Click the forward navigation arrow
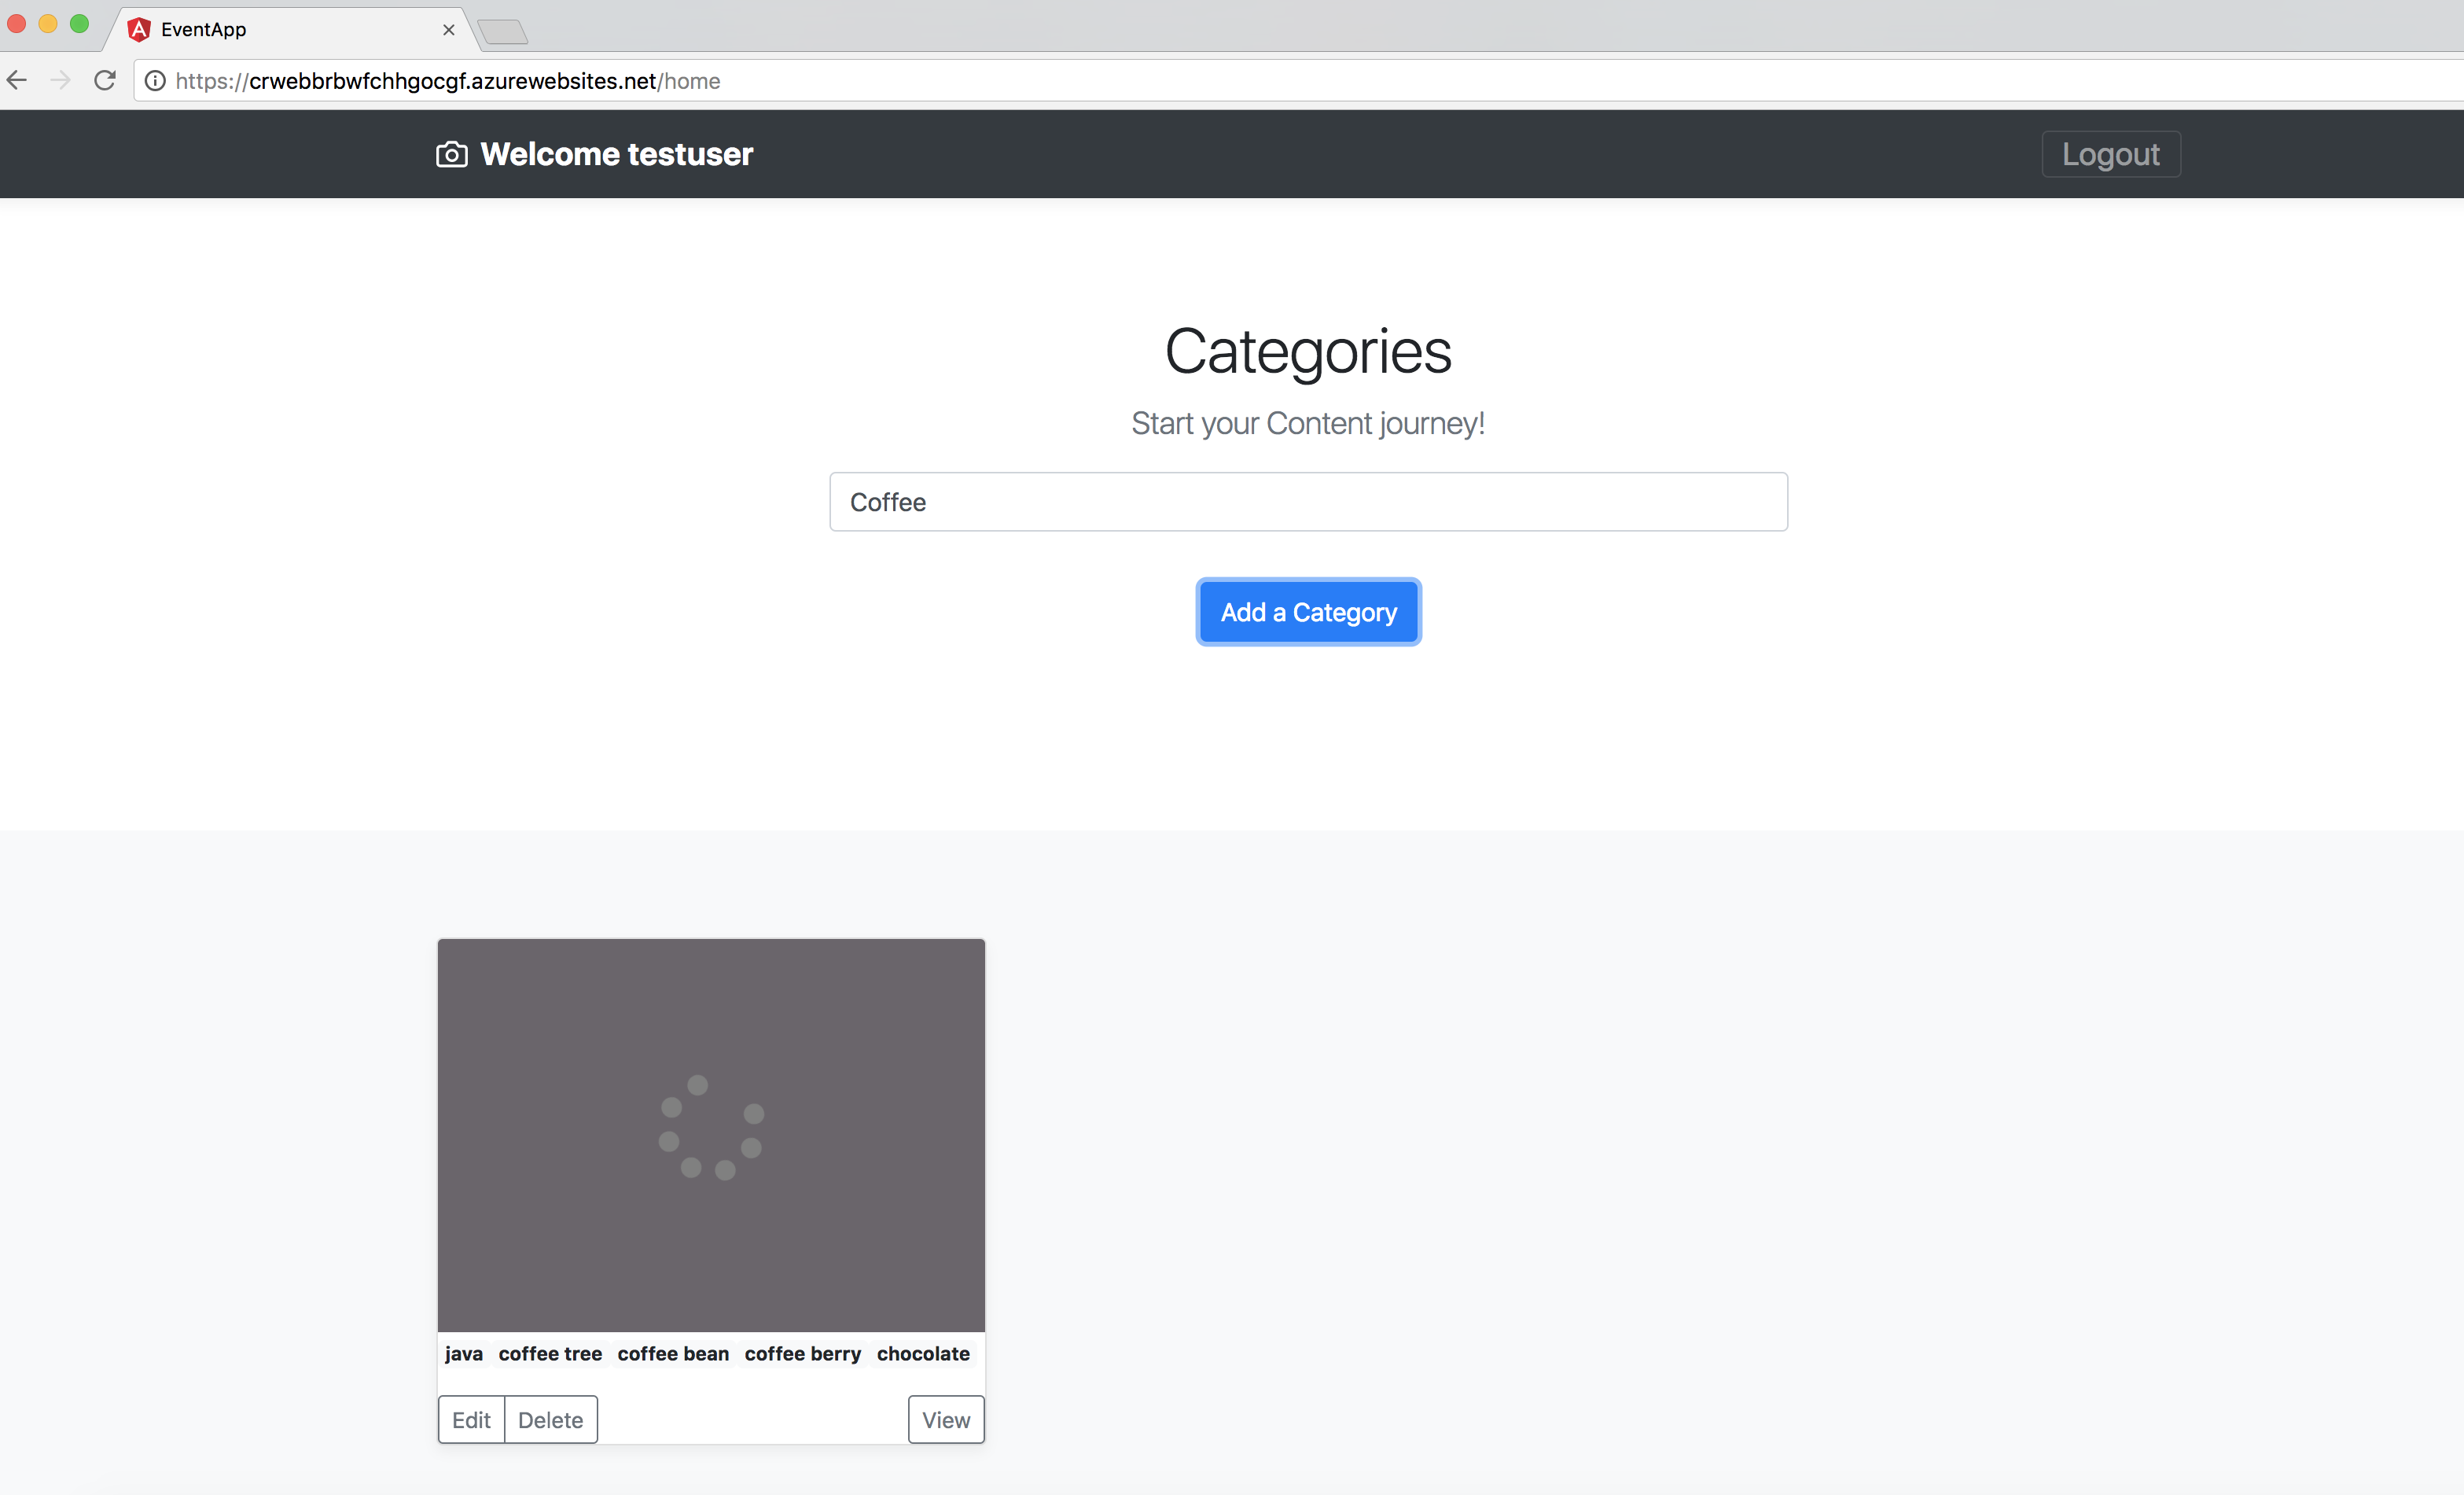This screenshot has width=2464, height=1495. 60,81
